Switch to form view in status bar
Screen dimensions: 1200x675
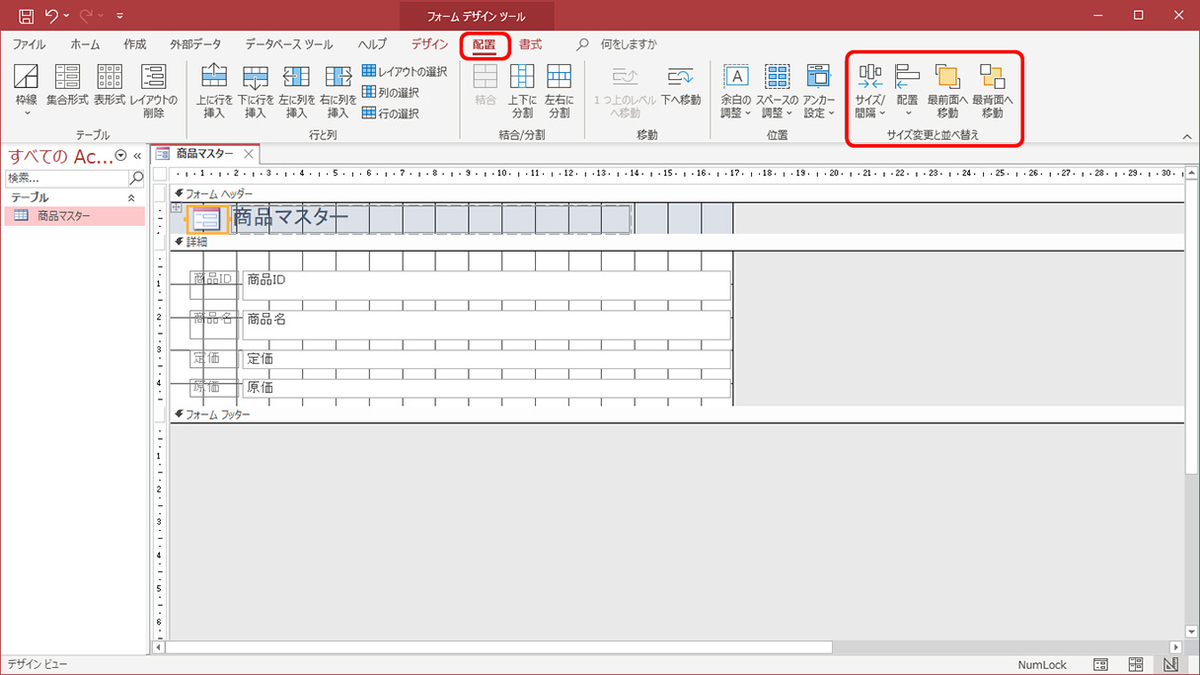point(1100,665)
